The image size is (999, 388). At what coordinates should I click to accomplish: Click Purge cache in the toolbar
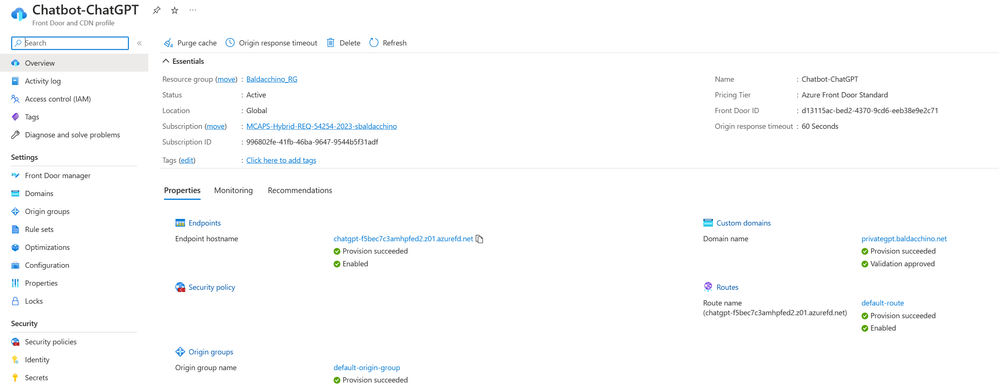point(190,43)
